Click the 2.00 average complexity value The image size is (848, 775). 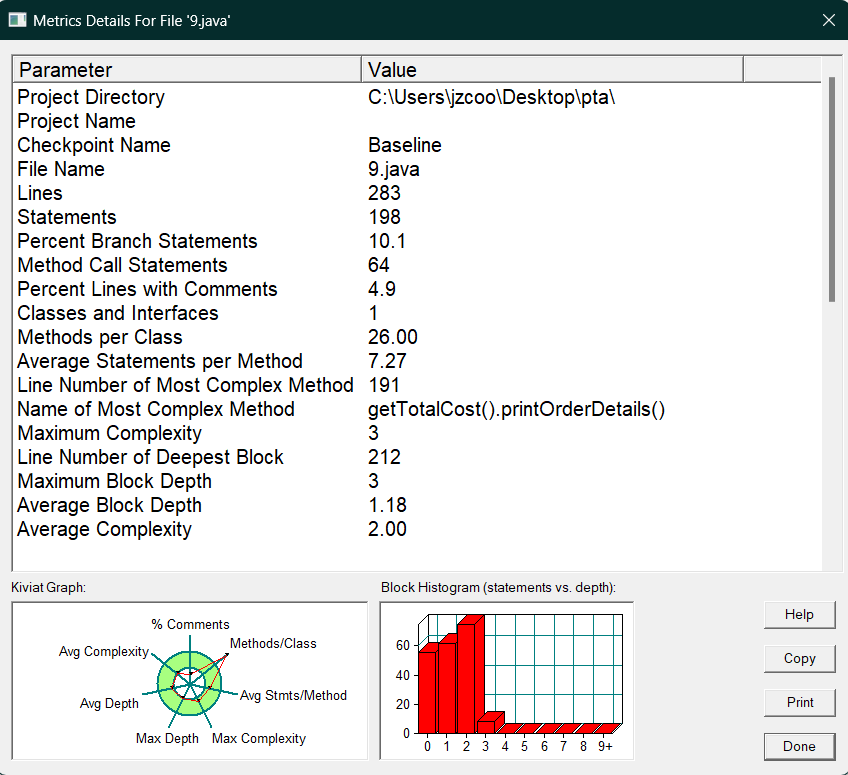(x=387, y=529)
